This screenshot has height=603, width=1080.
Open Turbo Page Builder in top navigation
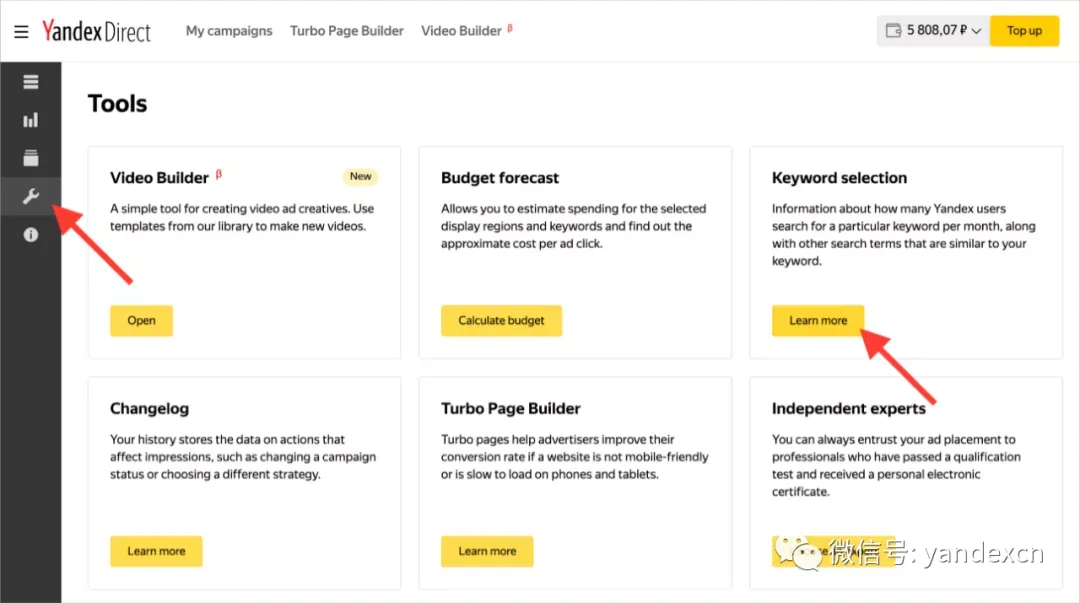pos(346,31)
